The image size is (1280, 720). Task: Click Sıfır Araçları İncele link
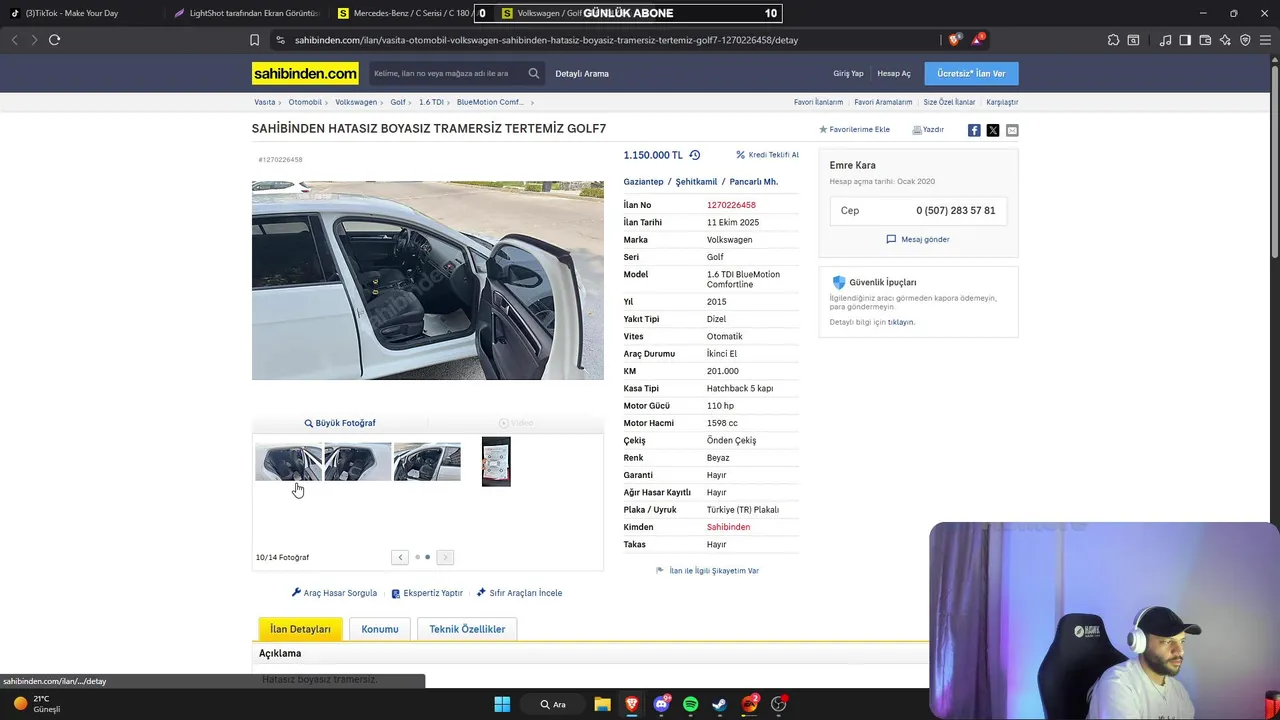pyautogui.click(x=520, y=593)
